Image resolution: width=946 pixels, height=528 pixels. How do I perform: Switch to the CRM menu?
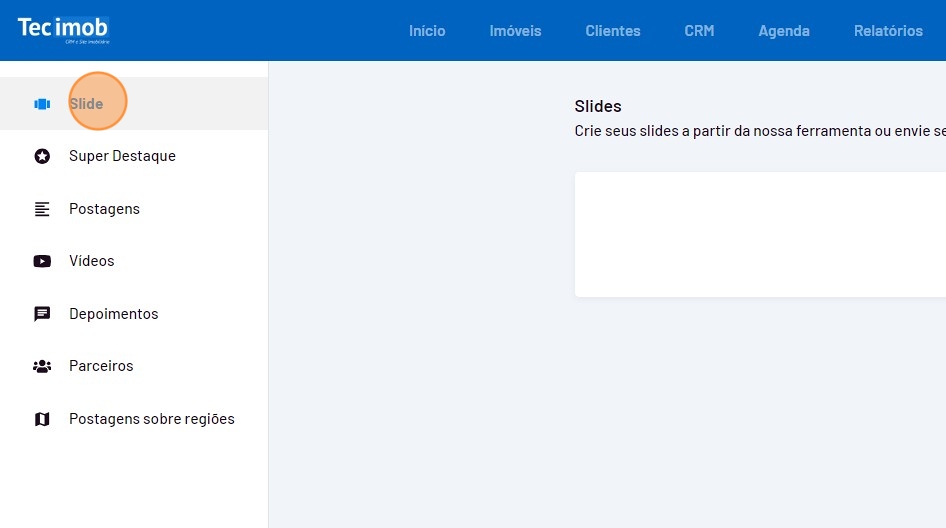[699, 31]
